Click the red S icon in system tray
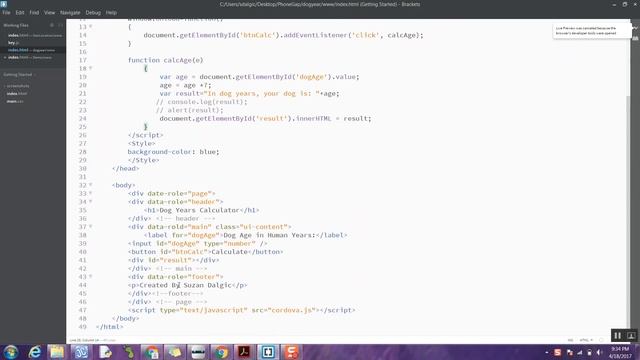This screenshot has width=640, height=360. tap(558, 352)
